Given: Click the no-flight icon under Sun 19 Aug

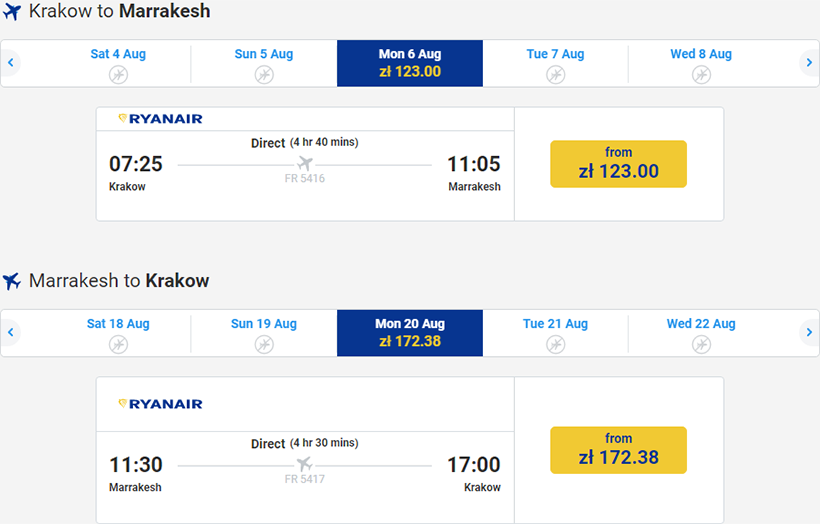Looking at the screenshot, I should point(264,345).
